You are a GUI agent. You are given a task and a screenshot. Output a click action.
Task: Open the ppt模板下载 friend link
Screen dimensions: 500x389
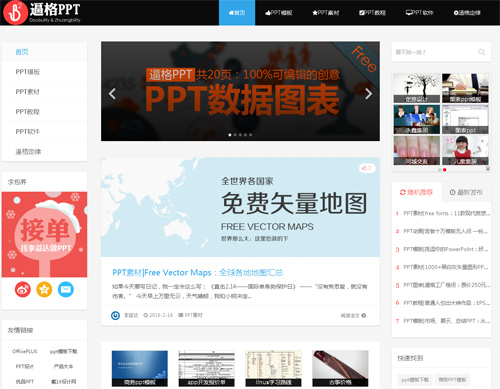click(63, 351)
